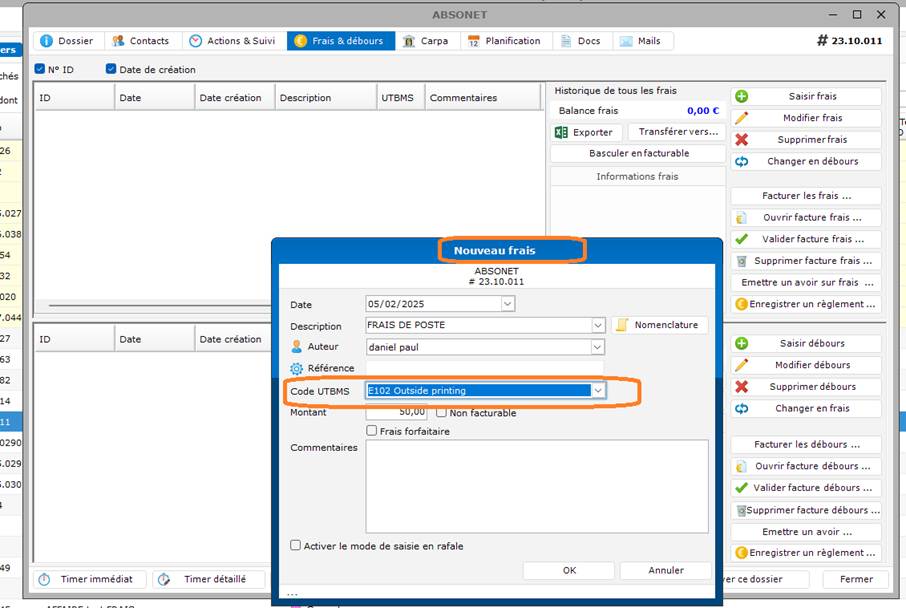Viewport: 906px width, 608px height.
Task: Click the green check Valider facture frais
Action: tap(741, 239)
